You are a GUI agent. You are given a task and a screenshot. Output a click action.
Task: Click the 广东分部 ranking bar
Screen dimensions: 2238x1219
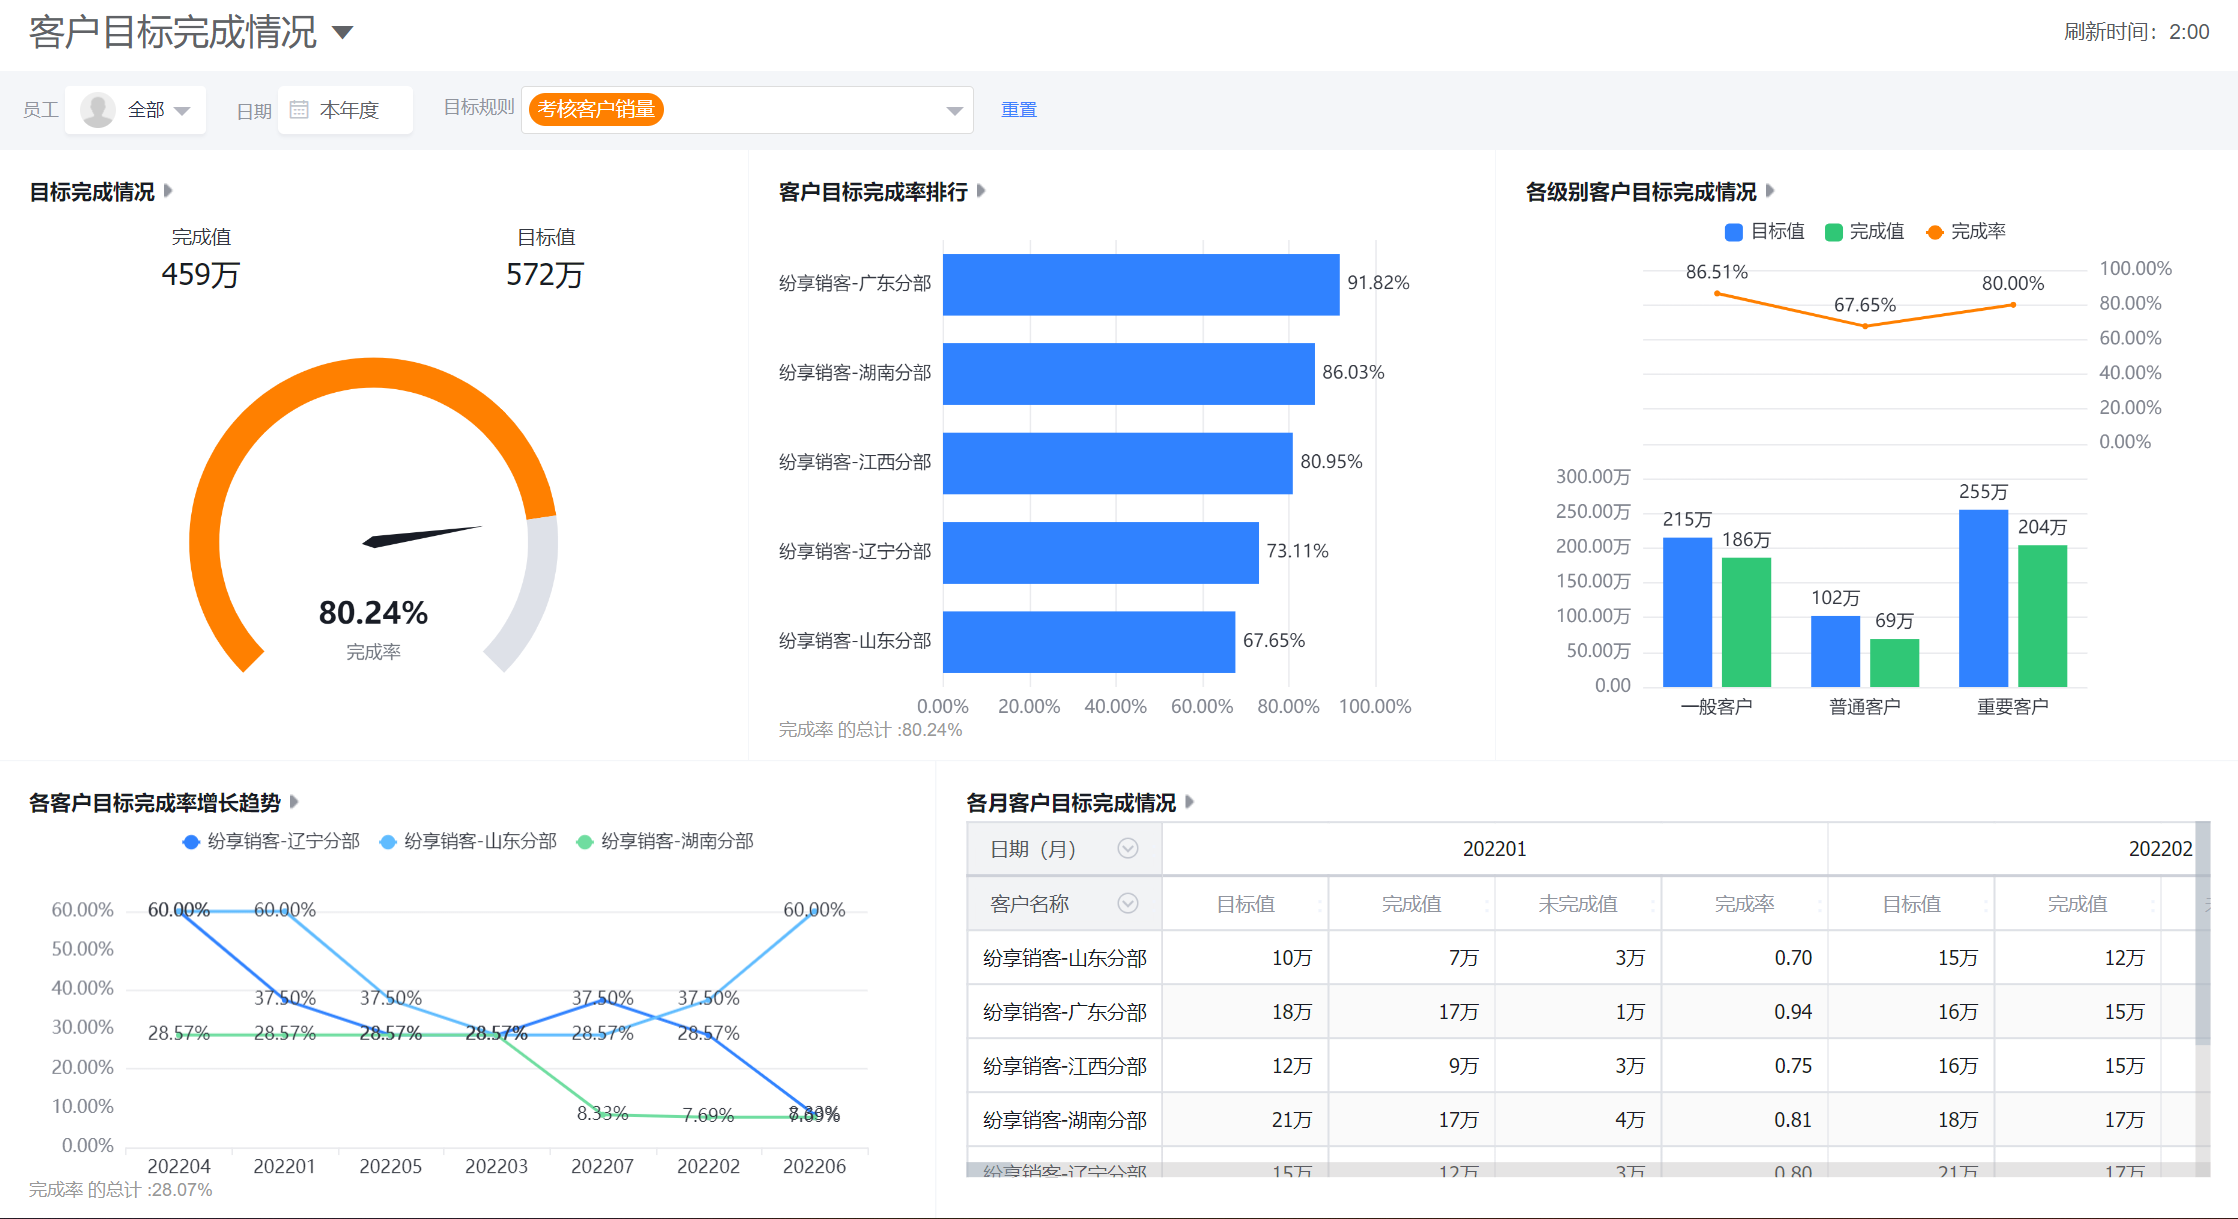tap(1141, 285)
